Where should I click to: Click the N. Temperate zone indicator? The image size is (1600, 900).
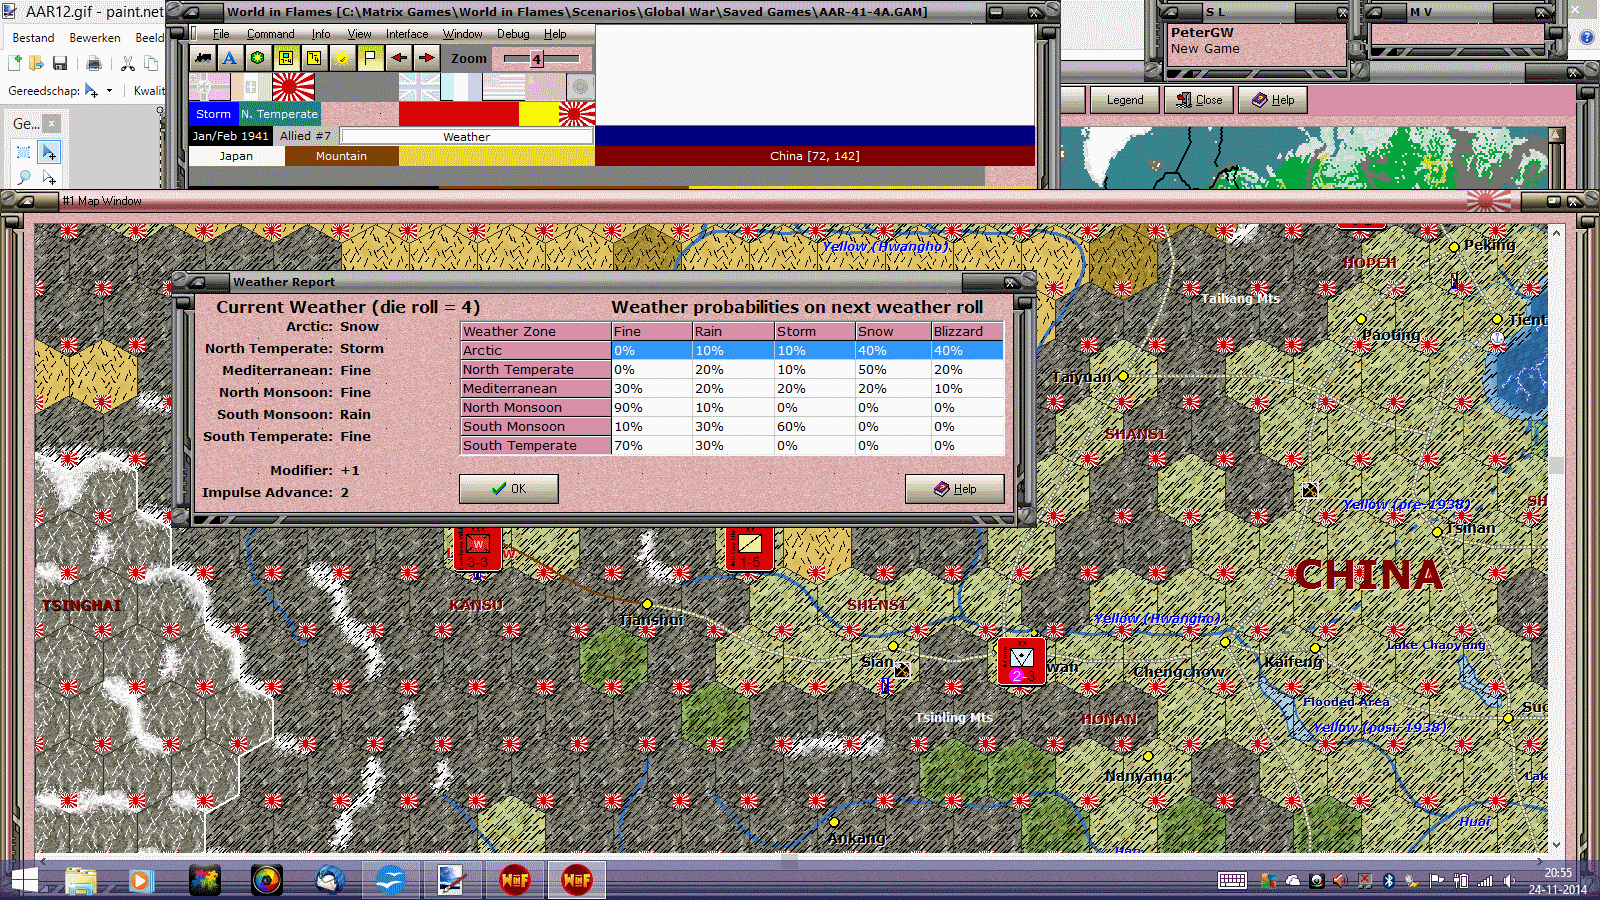(279, 114)
